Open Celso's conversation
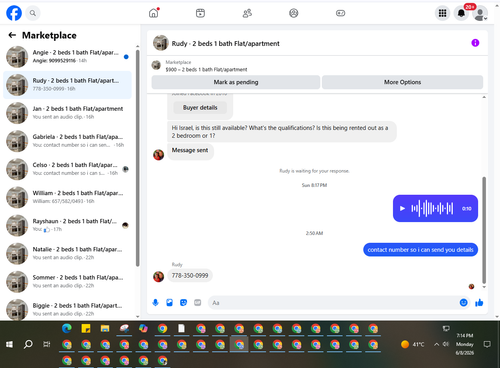The image size is (500, 368). point(67,169)
